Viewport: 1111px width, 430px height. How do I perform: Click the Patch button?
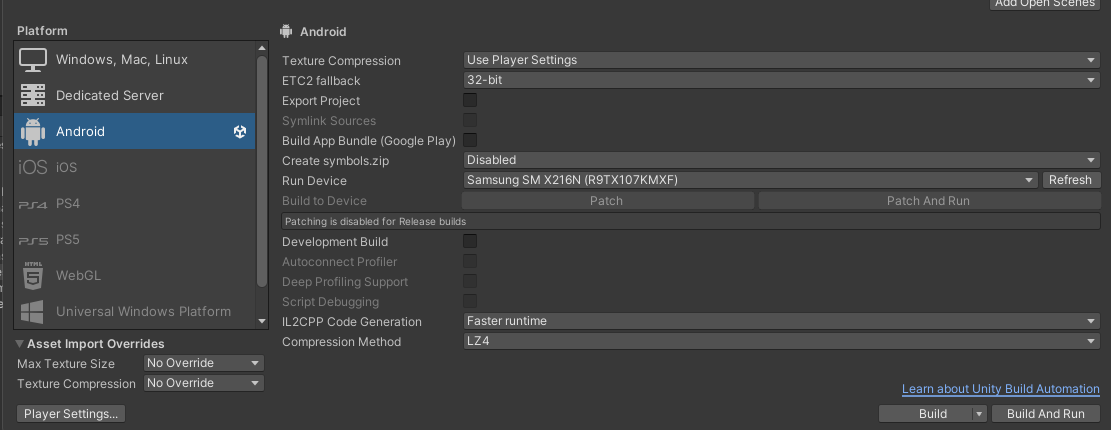pyautogui.click(x=607, y=200)
